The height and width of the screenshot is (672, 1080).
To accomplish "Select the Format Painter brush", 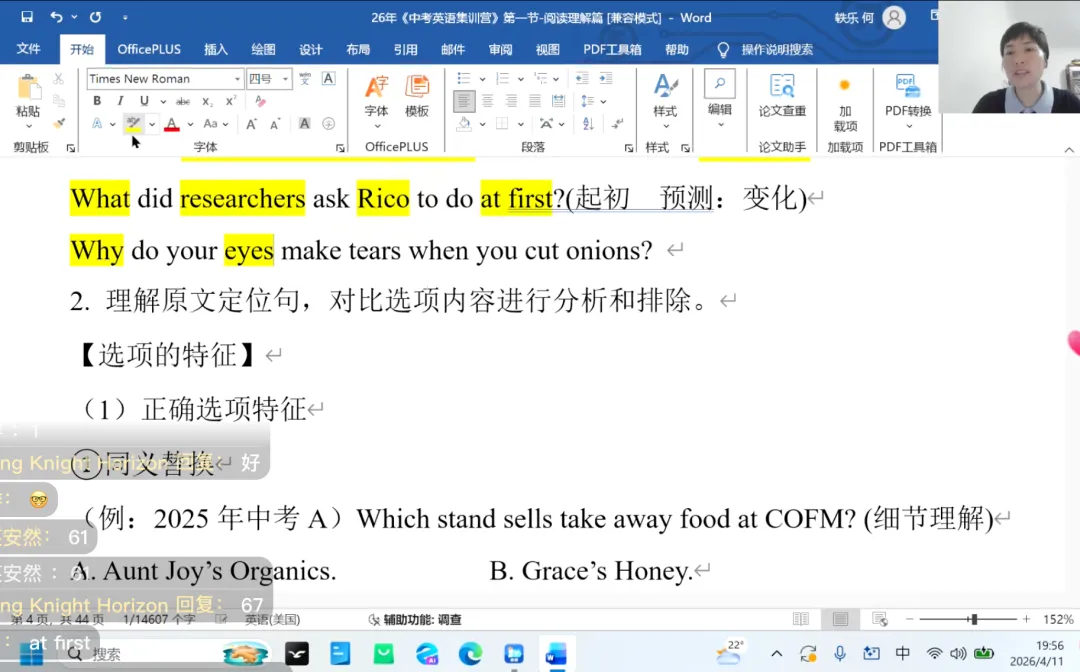I will (x=58, y=122).
